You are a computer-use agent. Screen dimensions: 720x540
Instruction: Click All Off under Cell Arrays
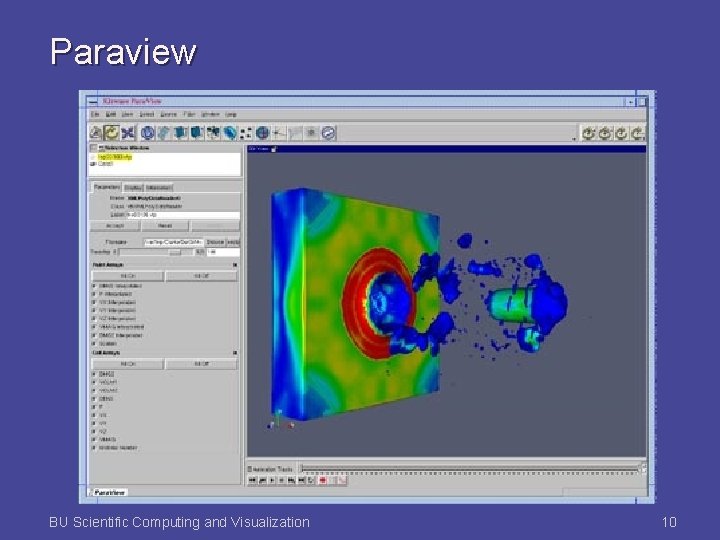click(201, 364)
